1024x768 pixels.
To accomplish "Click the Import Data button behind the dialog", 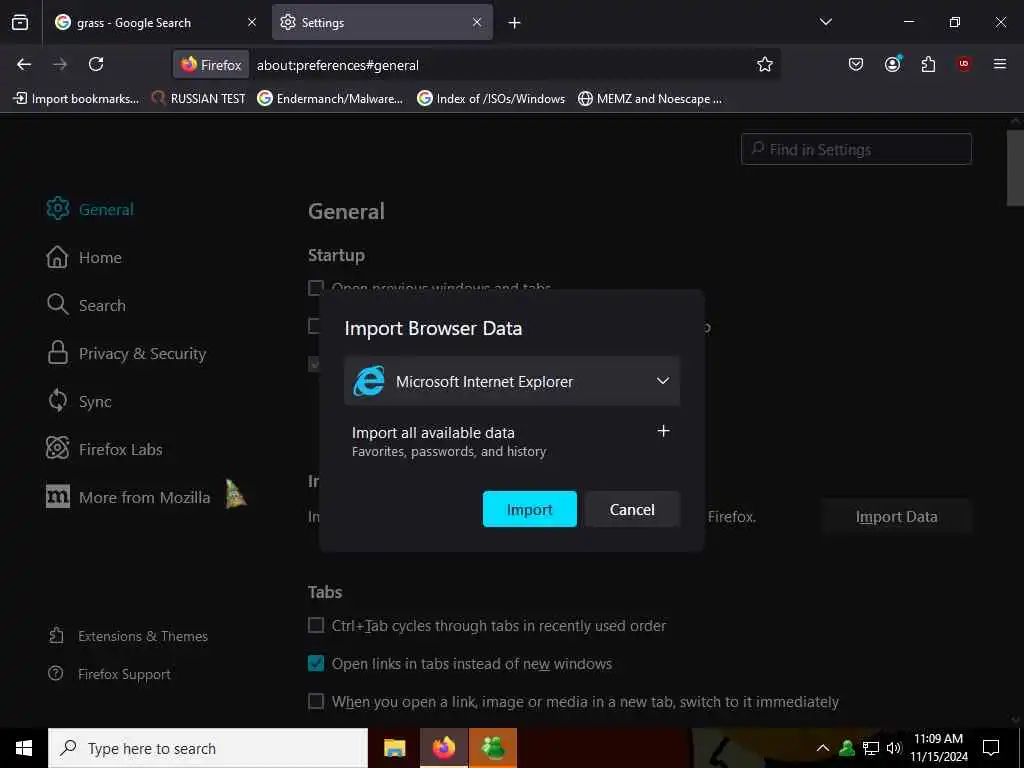I will (897, 517).
